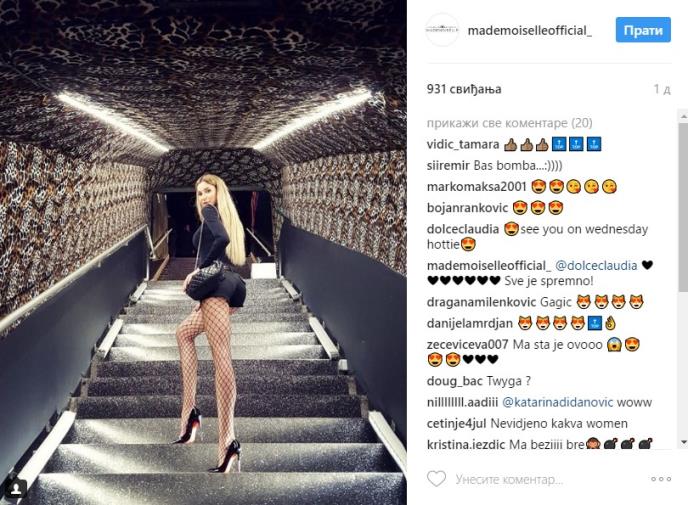
Task: Open the @katarinadidanovic mention link
Action: (x=557, y=402)
